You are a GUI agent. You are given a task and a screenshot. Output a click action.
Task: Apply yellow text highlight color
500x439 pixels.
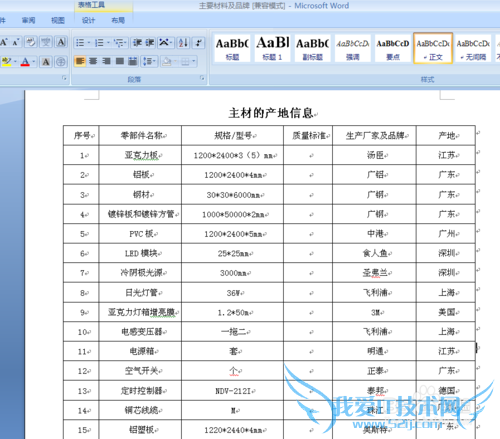click(6, 62)
